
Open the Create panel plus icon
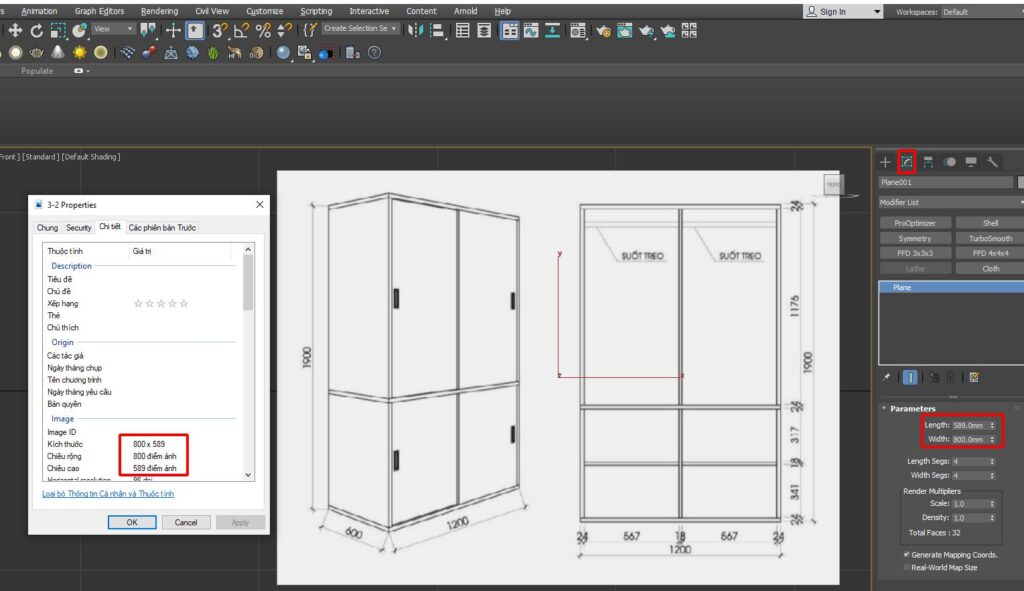(885, 161)
